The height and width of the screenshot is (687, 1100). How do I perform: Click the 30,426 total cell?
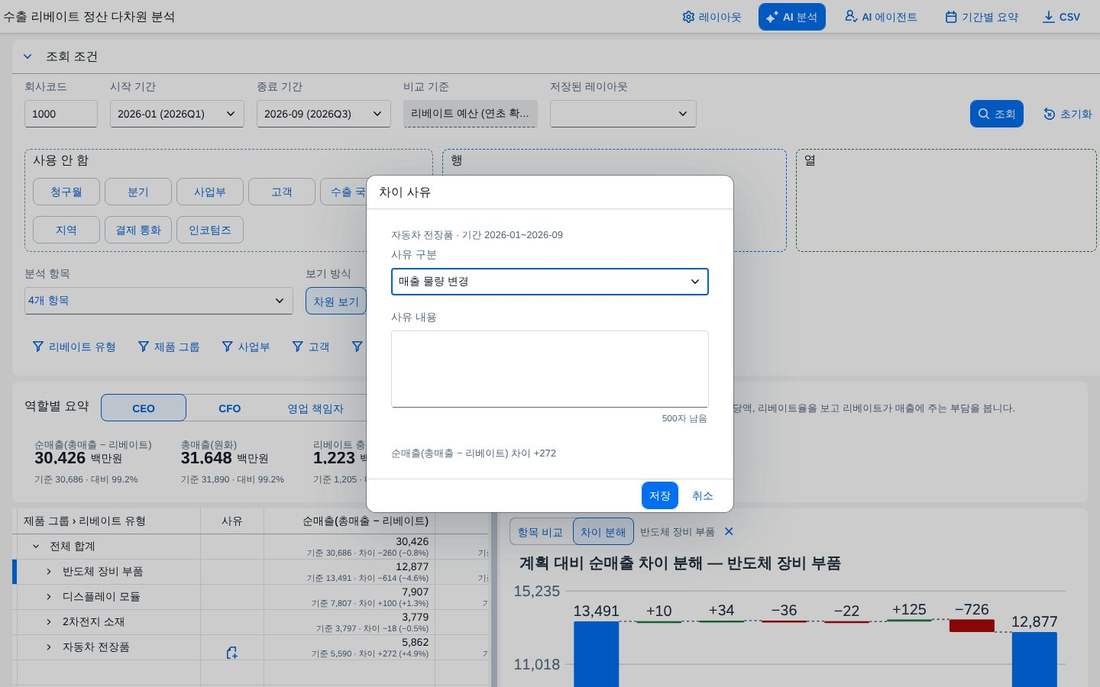click(x=349, y=547)
